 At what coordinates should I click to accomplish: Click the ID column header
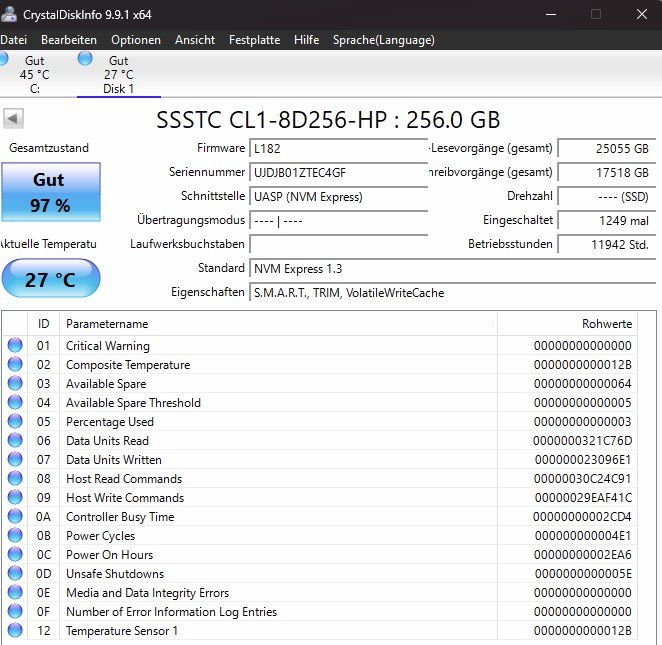pos(43,324)
